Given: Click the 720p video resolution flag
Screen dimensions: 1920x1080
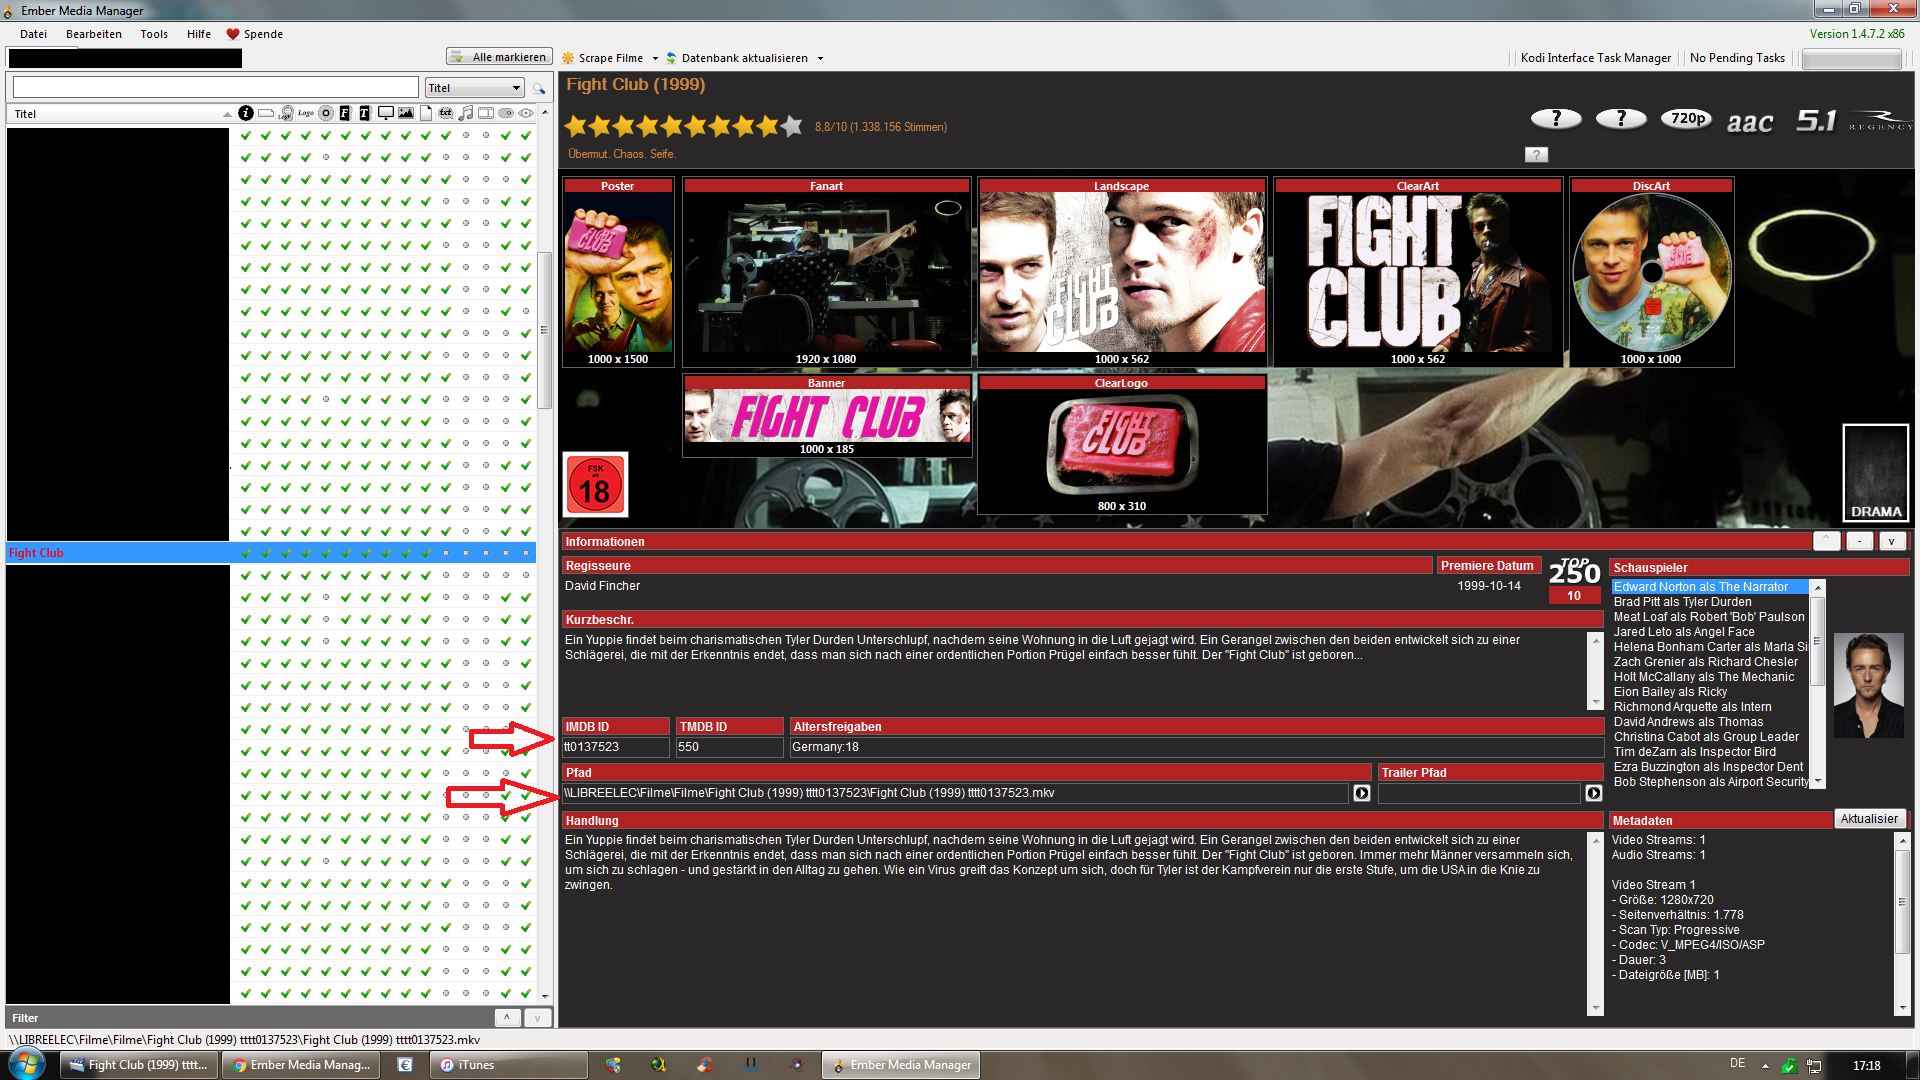Looking at the screenshot, I should 1687,119.
